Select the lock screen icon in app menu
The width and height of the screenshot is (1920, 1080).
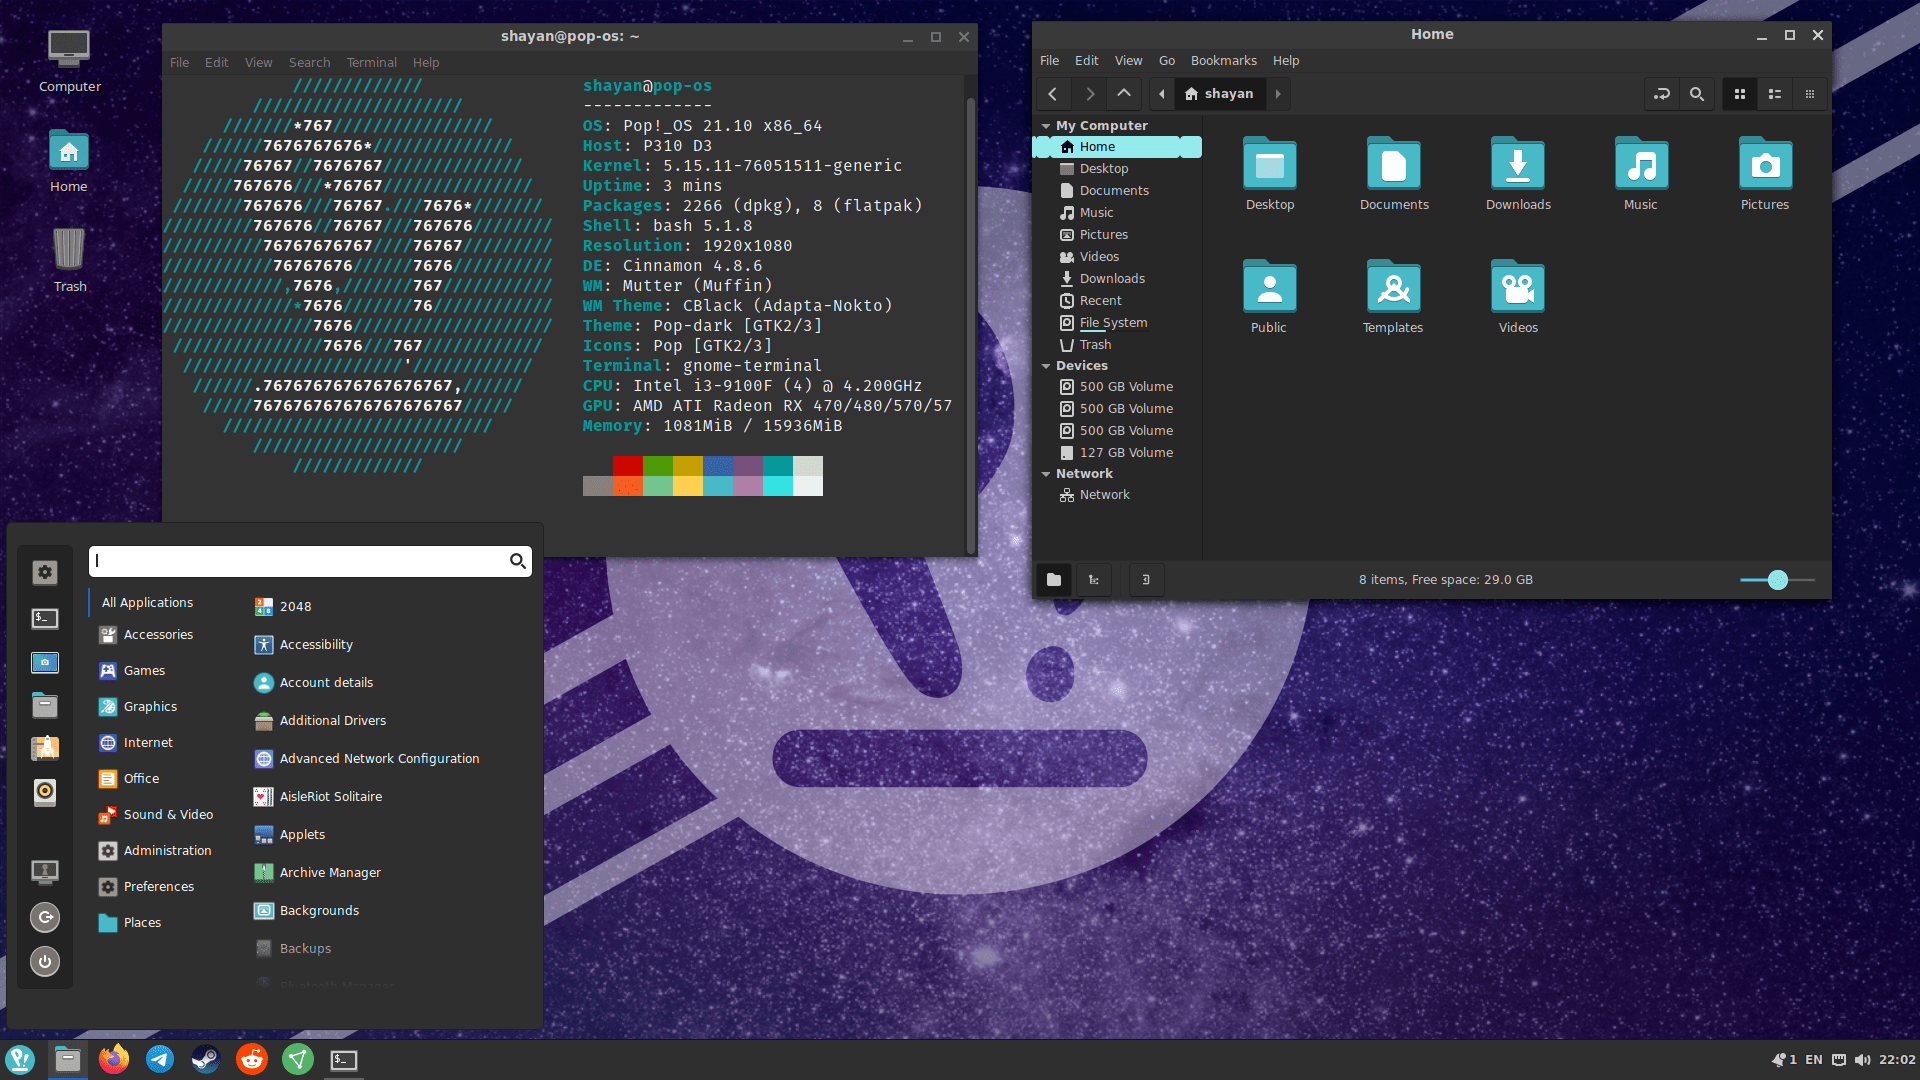tap(45, 872)
